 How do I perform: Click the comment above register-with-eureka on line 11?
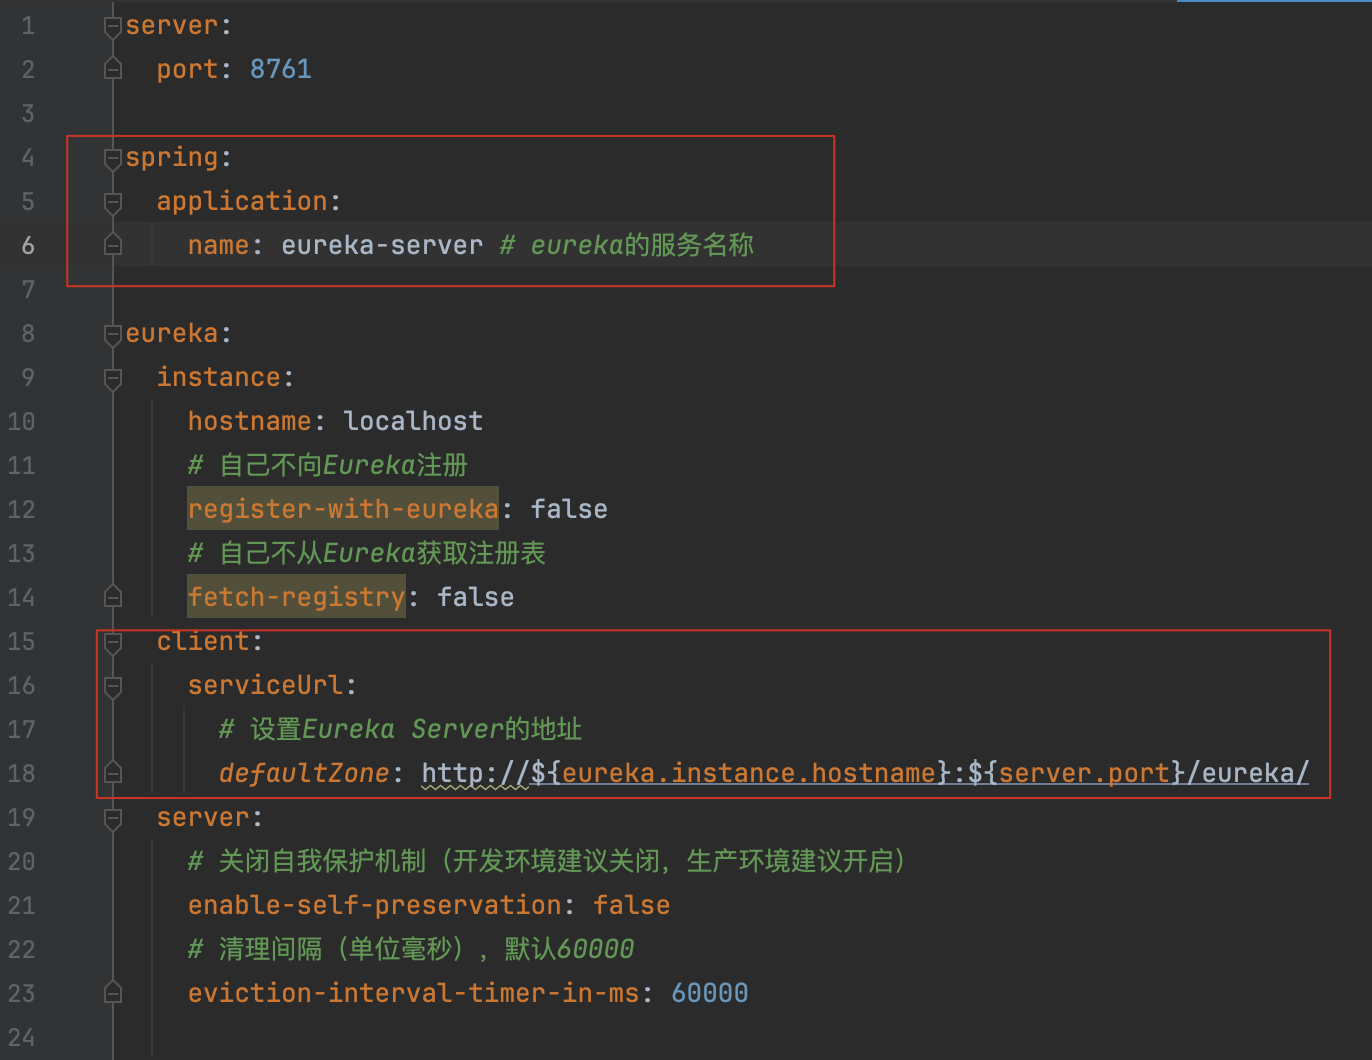pyautogui.click(x=328, y=465)
